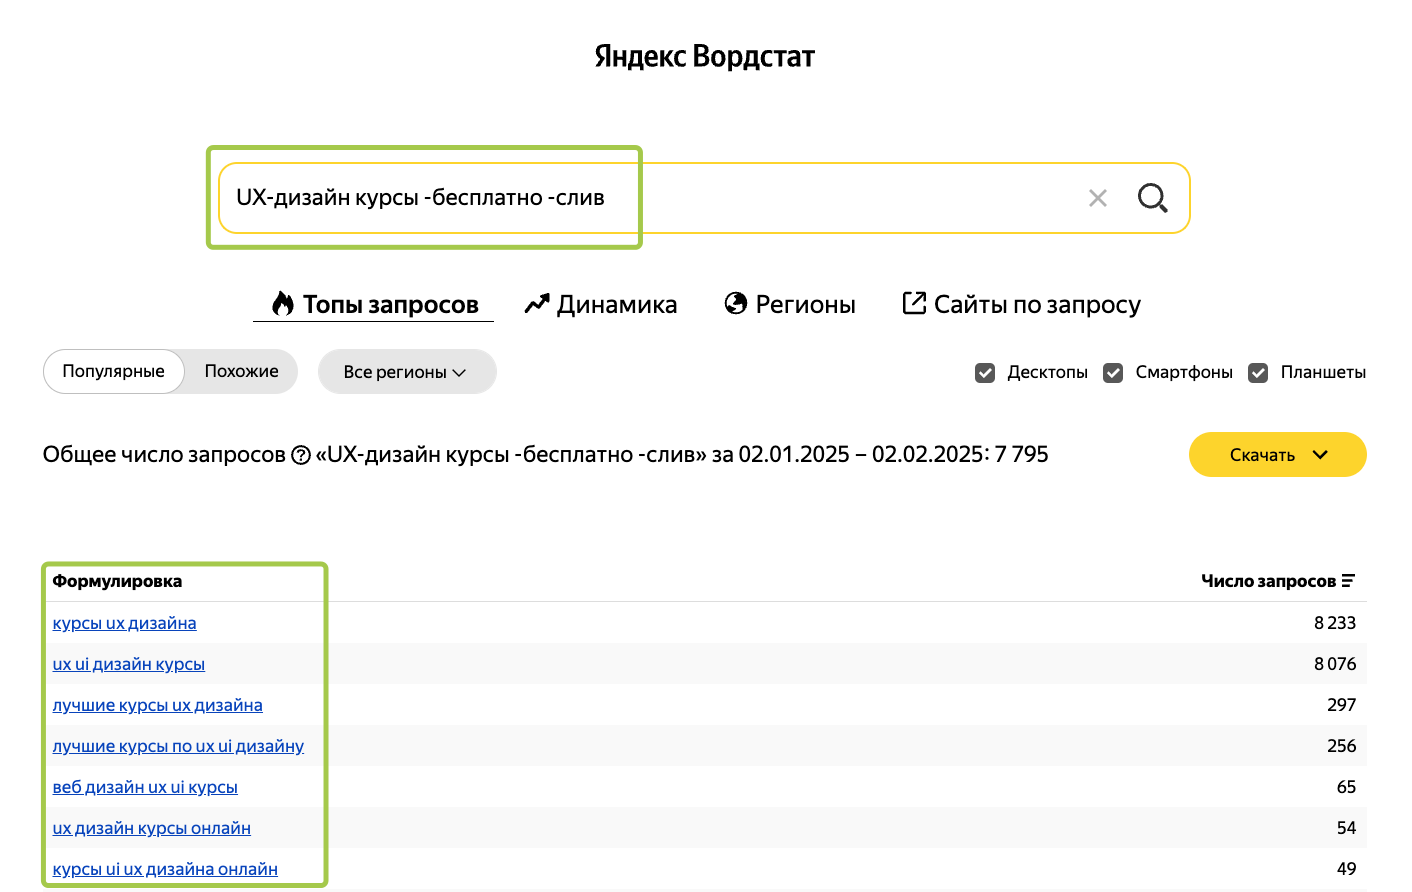Go to Сайты по запросу tab
Screen dimensions: 1412x892
(x=1021, y=304)
